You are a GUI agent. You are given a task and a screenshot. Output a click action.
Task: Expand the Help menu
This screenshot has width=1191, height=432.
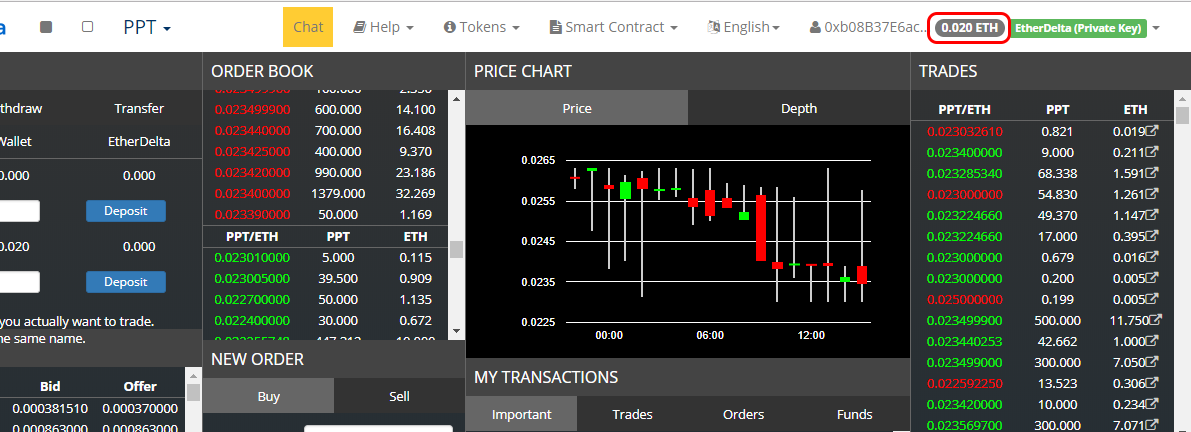[384, 27]
